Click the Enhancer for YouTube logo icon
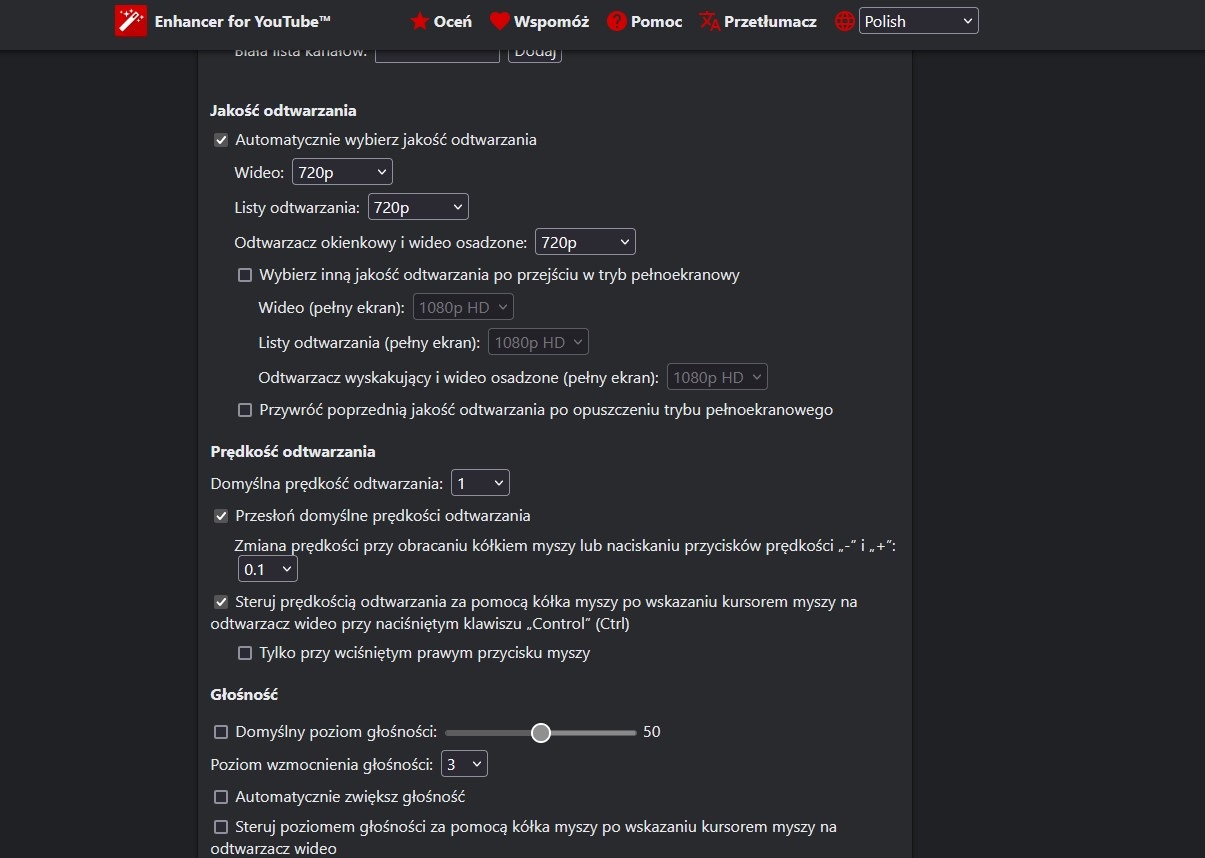Viewport: 1205px width, 858px height. coord(131,20)
